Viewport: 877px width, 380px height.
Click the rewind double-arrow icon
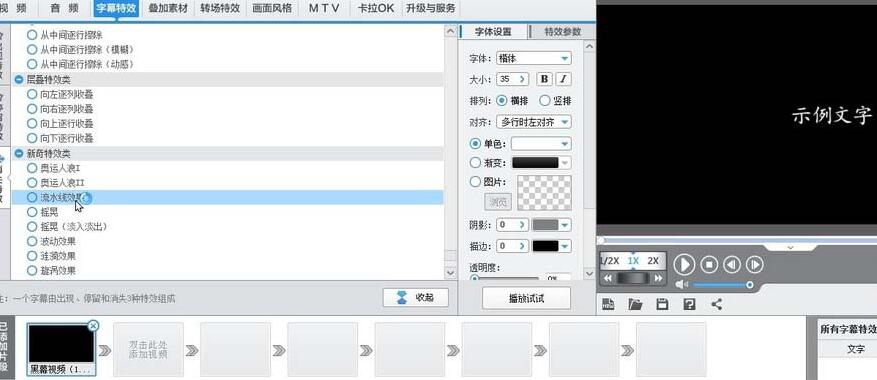click(607, 278)
